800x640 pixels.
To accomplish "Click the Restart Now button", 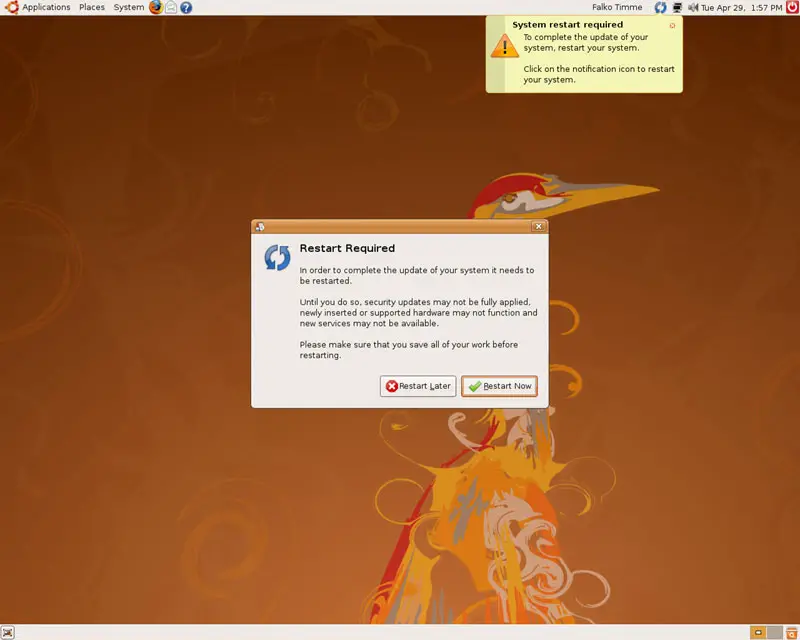I will click(499, 386).
